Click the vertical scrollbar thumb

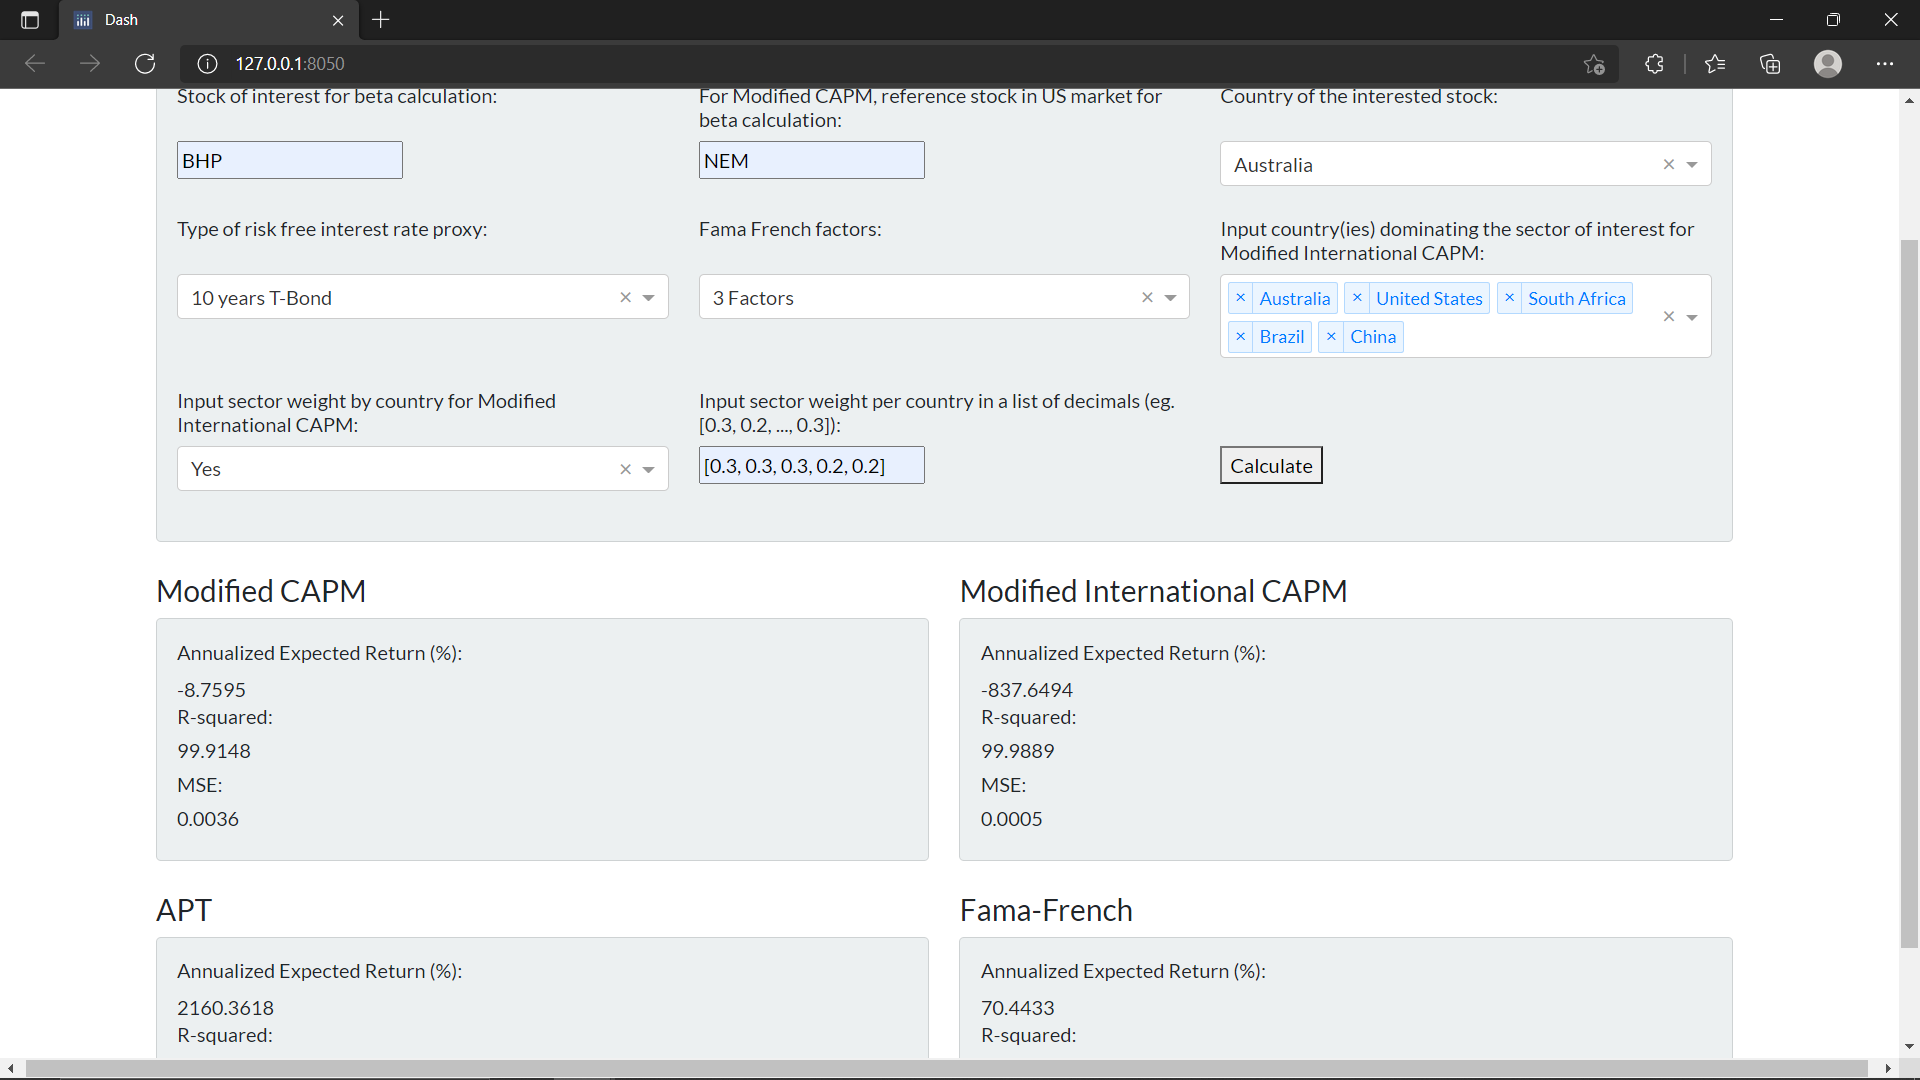pyautogui.click(x=1909, y=593)
